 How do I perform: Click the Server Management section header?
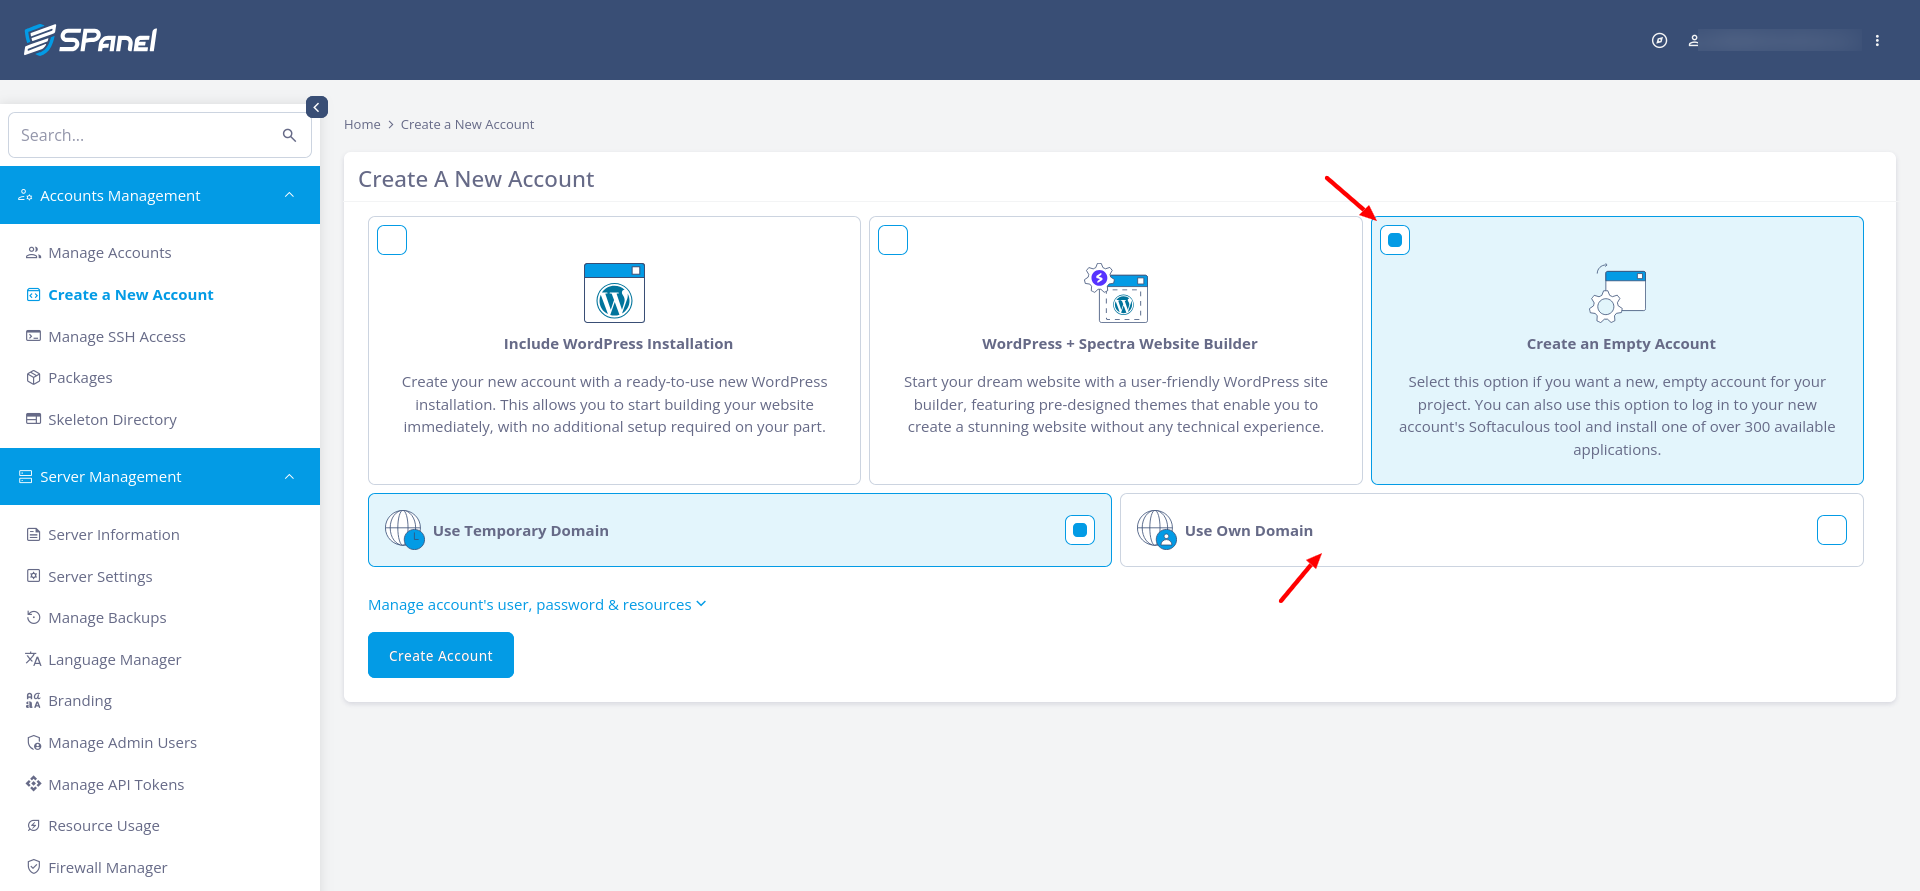click(x=160, y=476)
